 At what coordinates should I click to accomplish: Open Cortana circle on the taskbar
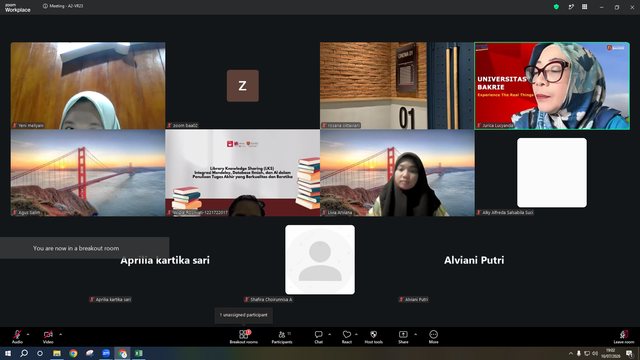40,353
